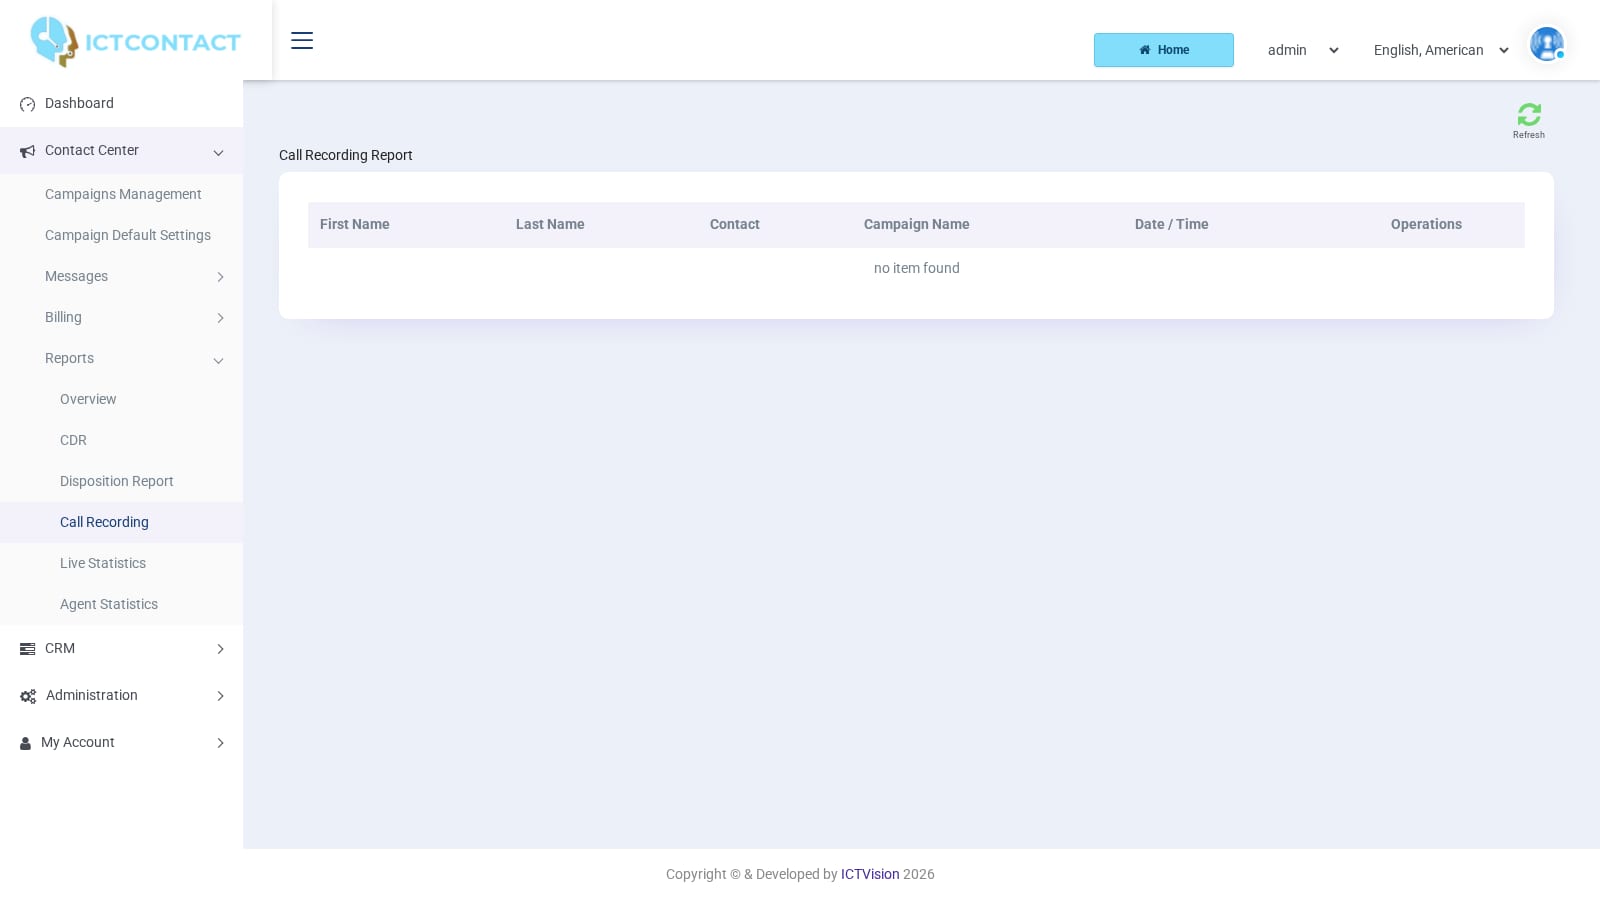The image size is (1600, 900).
Task: Open the Billing menu item
Action: [121, 317]
